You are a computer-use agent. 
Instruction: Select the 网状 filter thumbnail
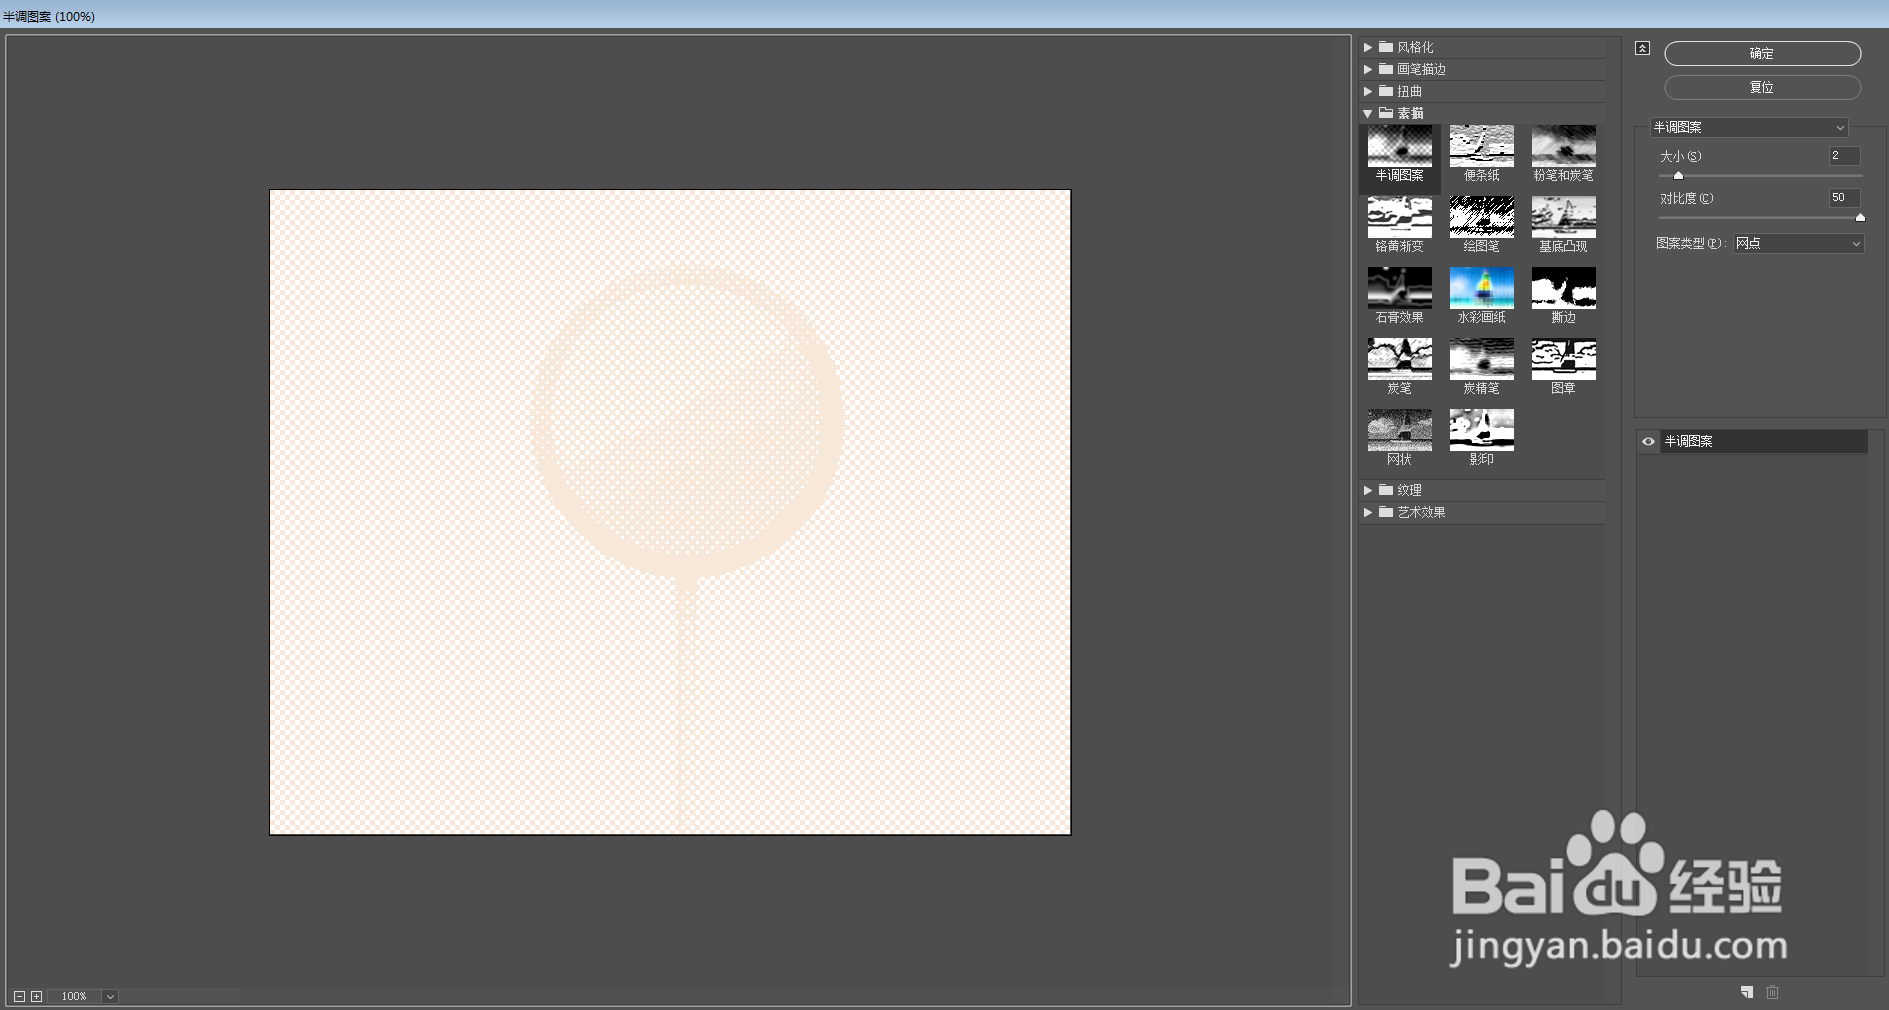(1399, 430)
